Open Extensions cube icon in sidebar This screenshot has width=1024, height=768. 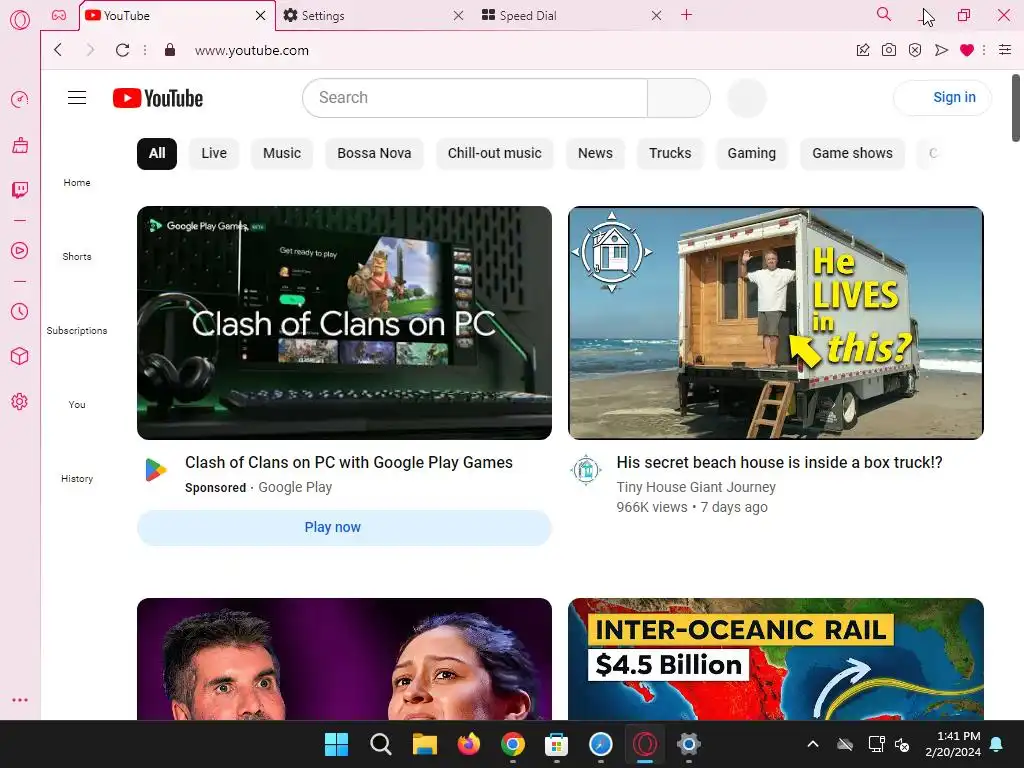20,356
